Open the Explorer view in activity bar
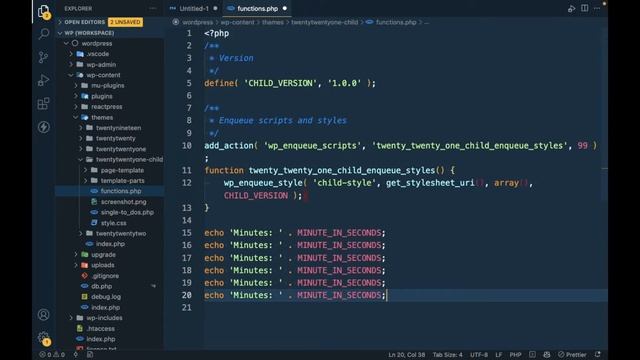Screen dimensions: 640x360 click(x=43, y=11)
